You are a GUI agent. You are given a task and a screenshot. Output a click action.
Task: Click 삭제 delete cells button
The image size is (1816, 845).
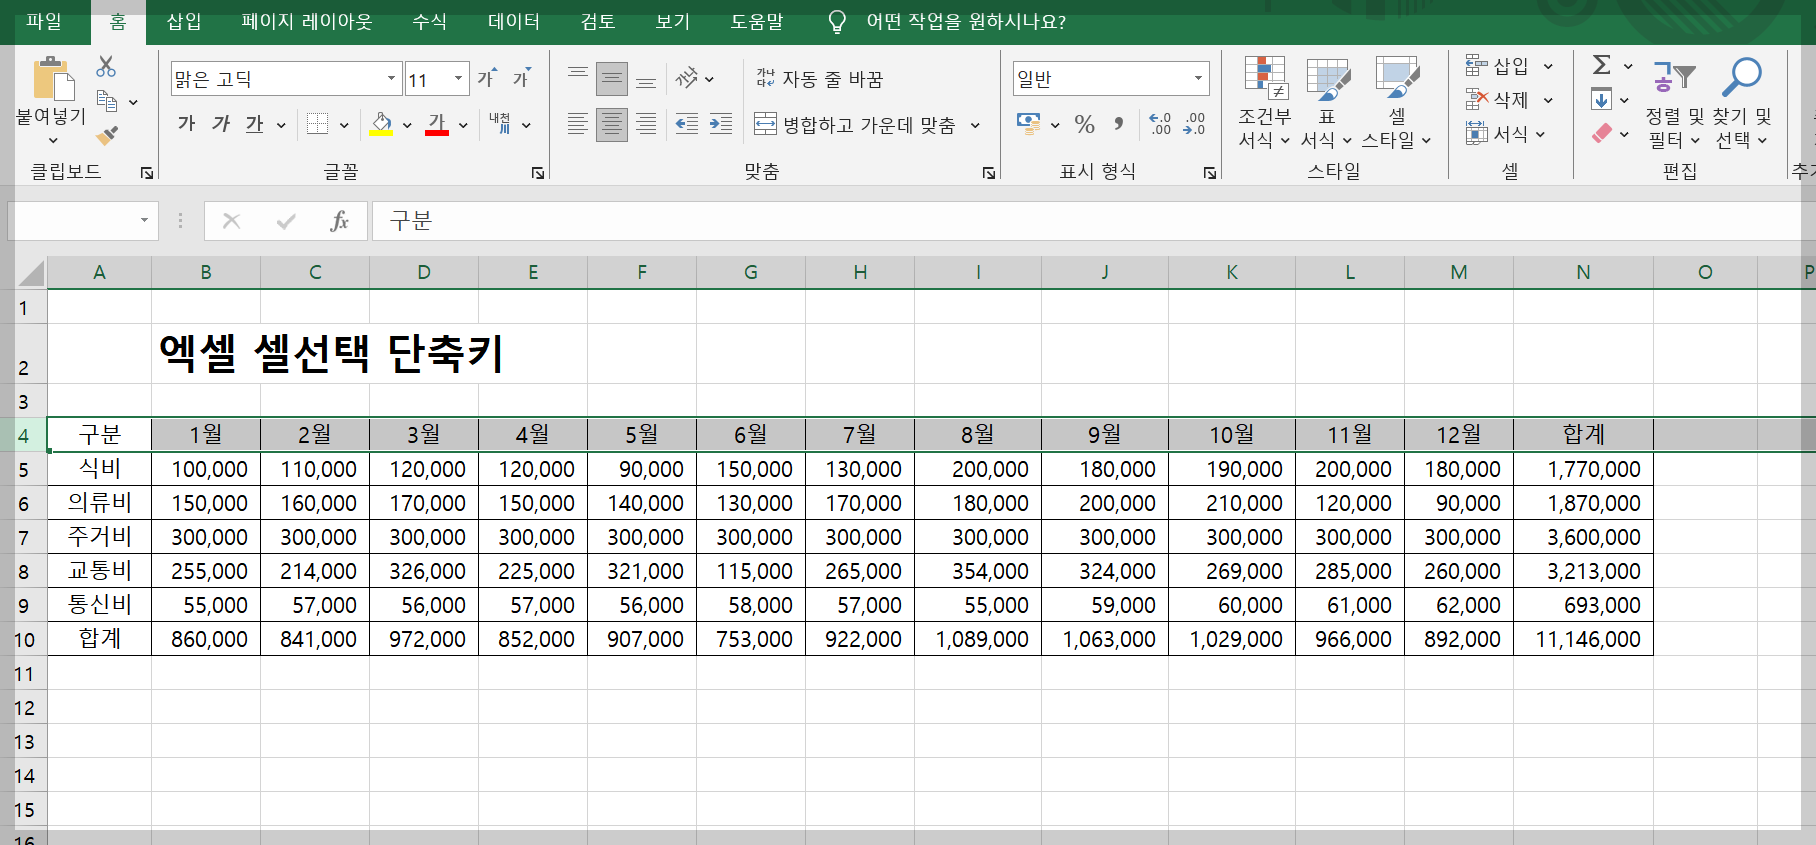point(1509,100)
